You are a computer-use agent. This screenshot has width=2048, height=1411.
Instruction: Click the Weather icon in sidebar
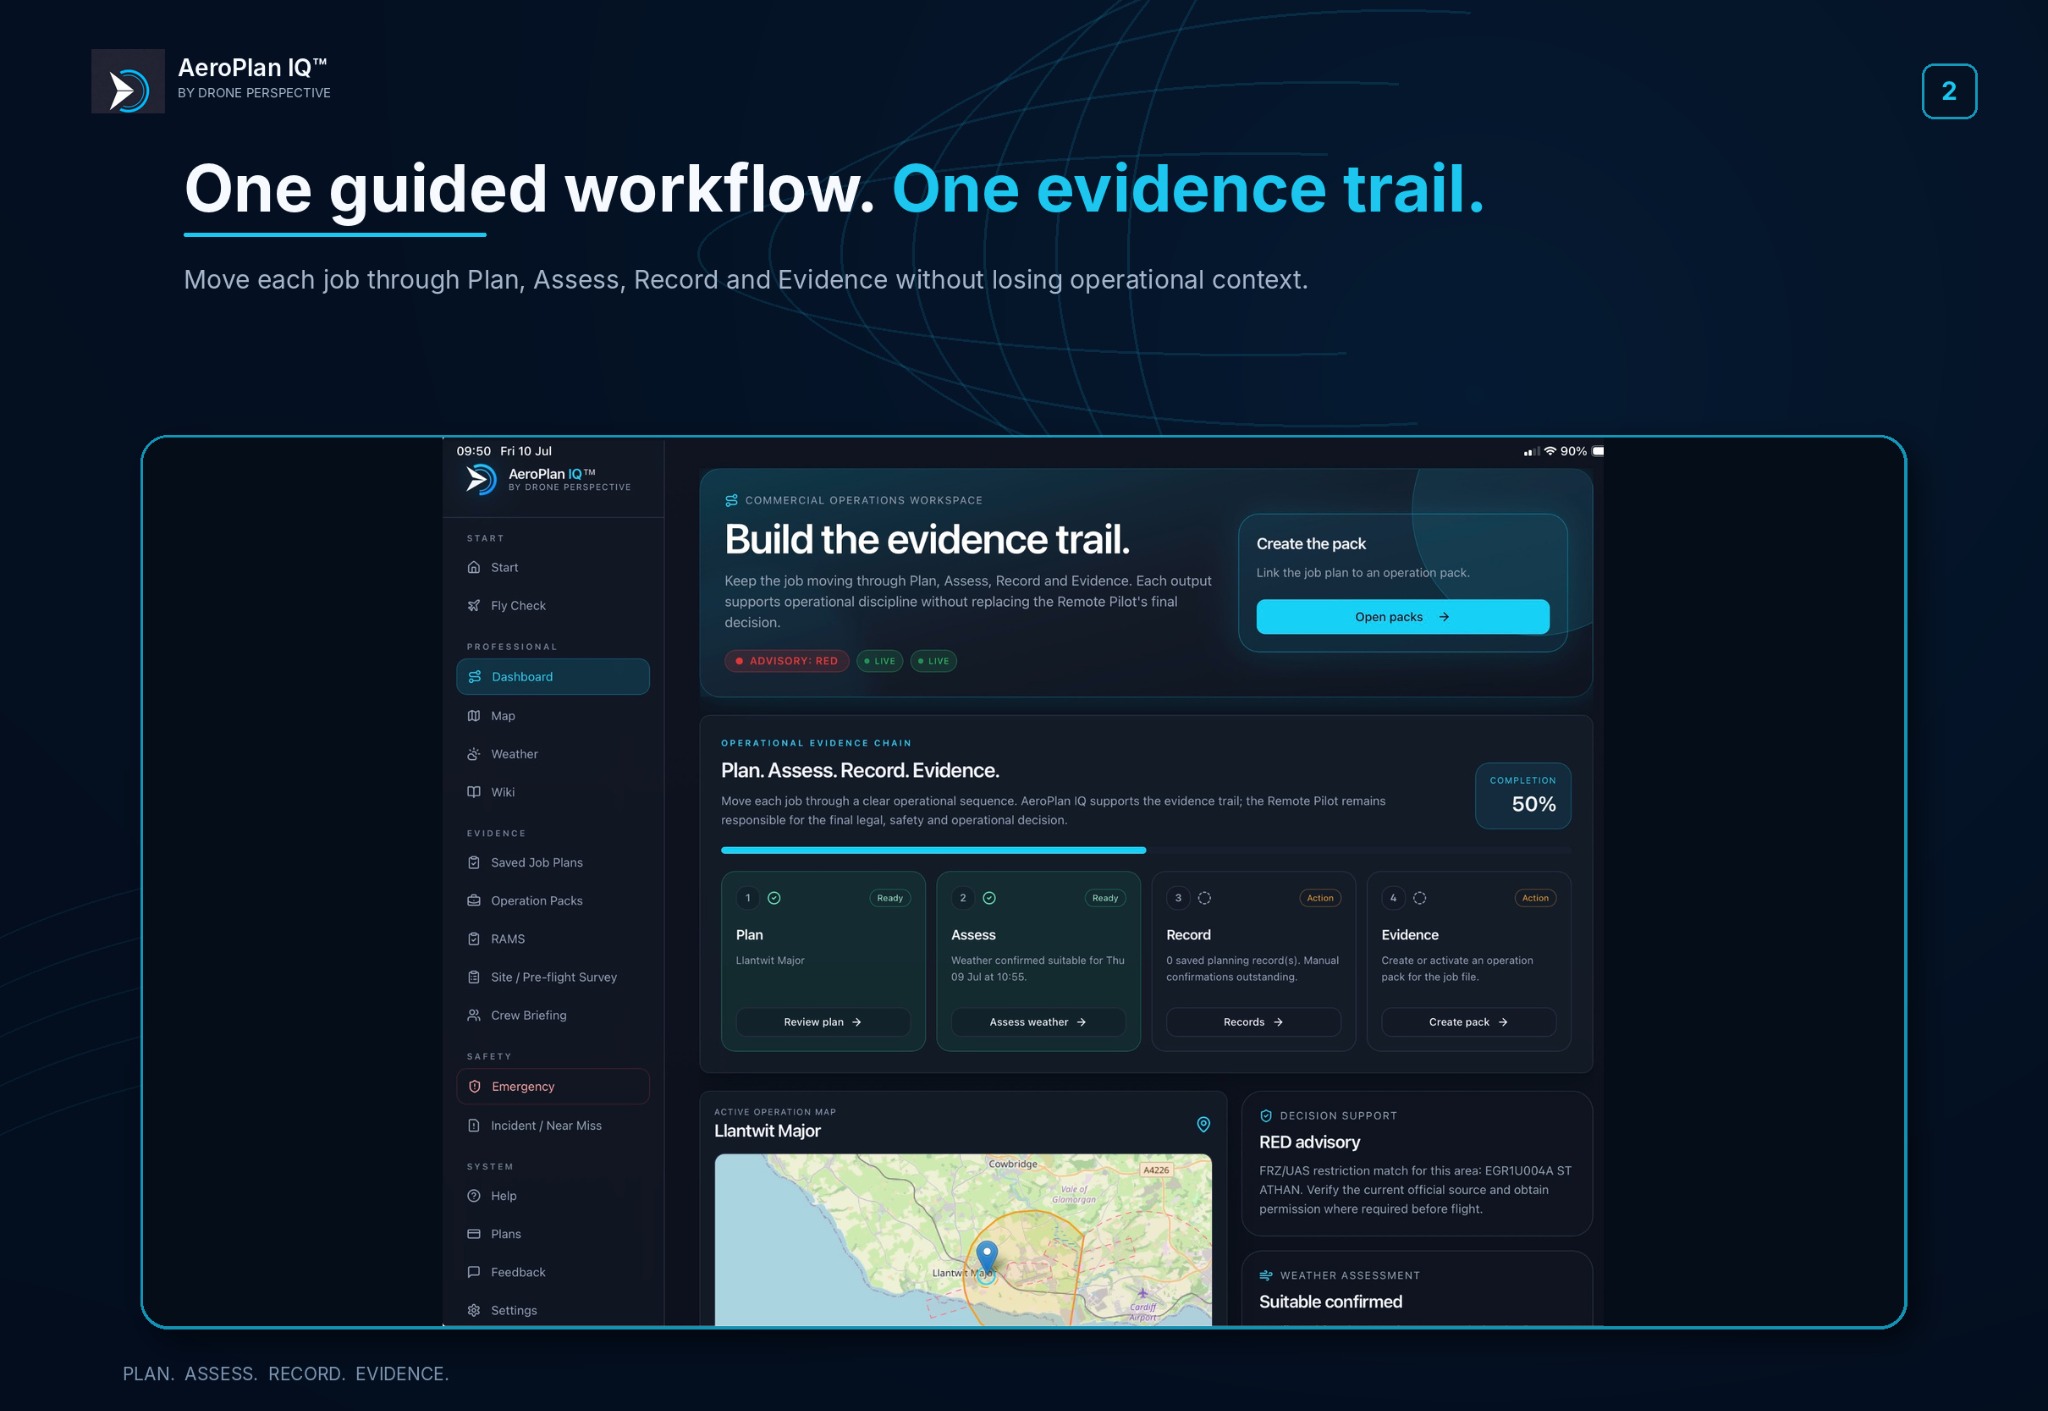click(474, 753)
